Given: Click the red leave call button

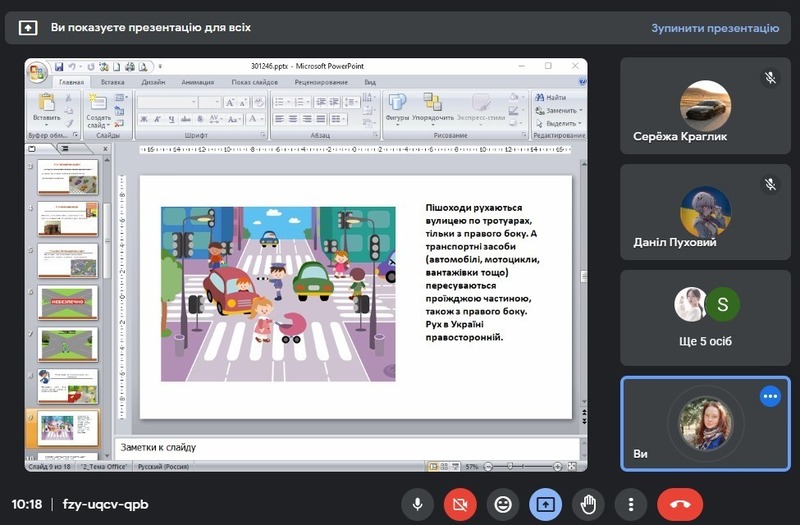Looking at the screenshot, I should 680,504.
